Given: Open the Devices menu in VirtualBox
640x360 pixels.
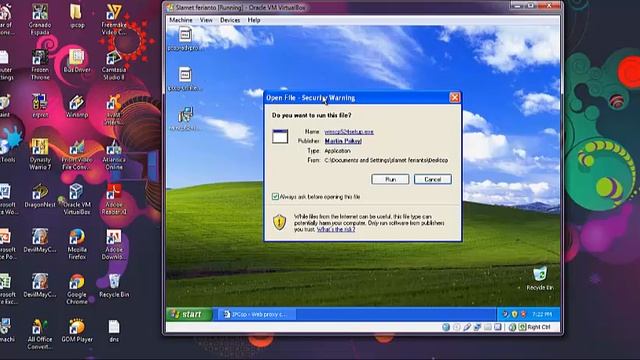Looking at the screenshot, I should click(x=230, y=20).
